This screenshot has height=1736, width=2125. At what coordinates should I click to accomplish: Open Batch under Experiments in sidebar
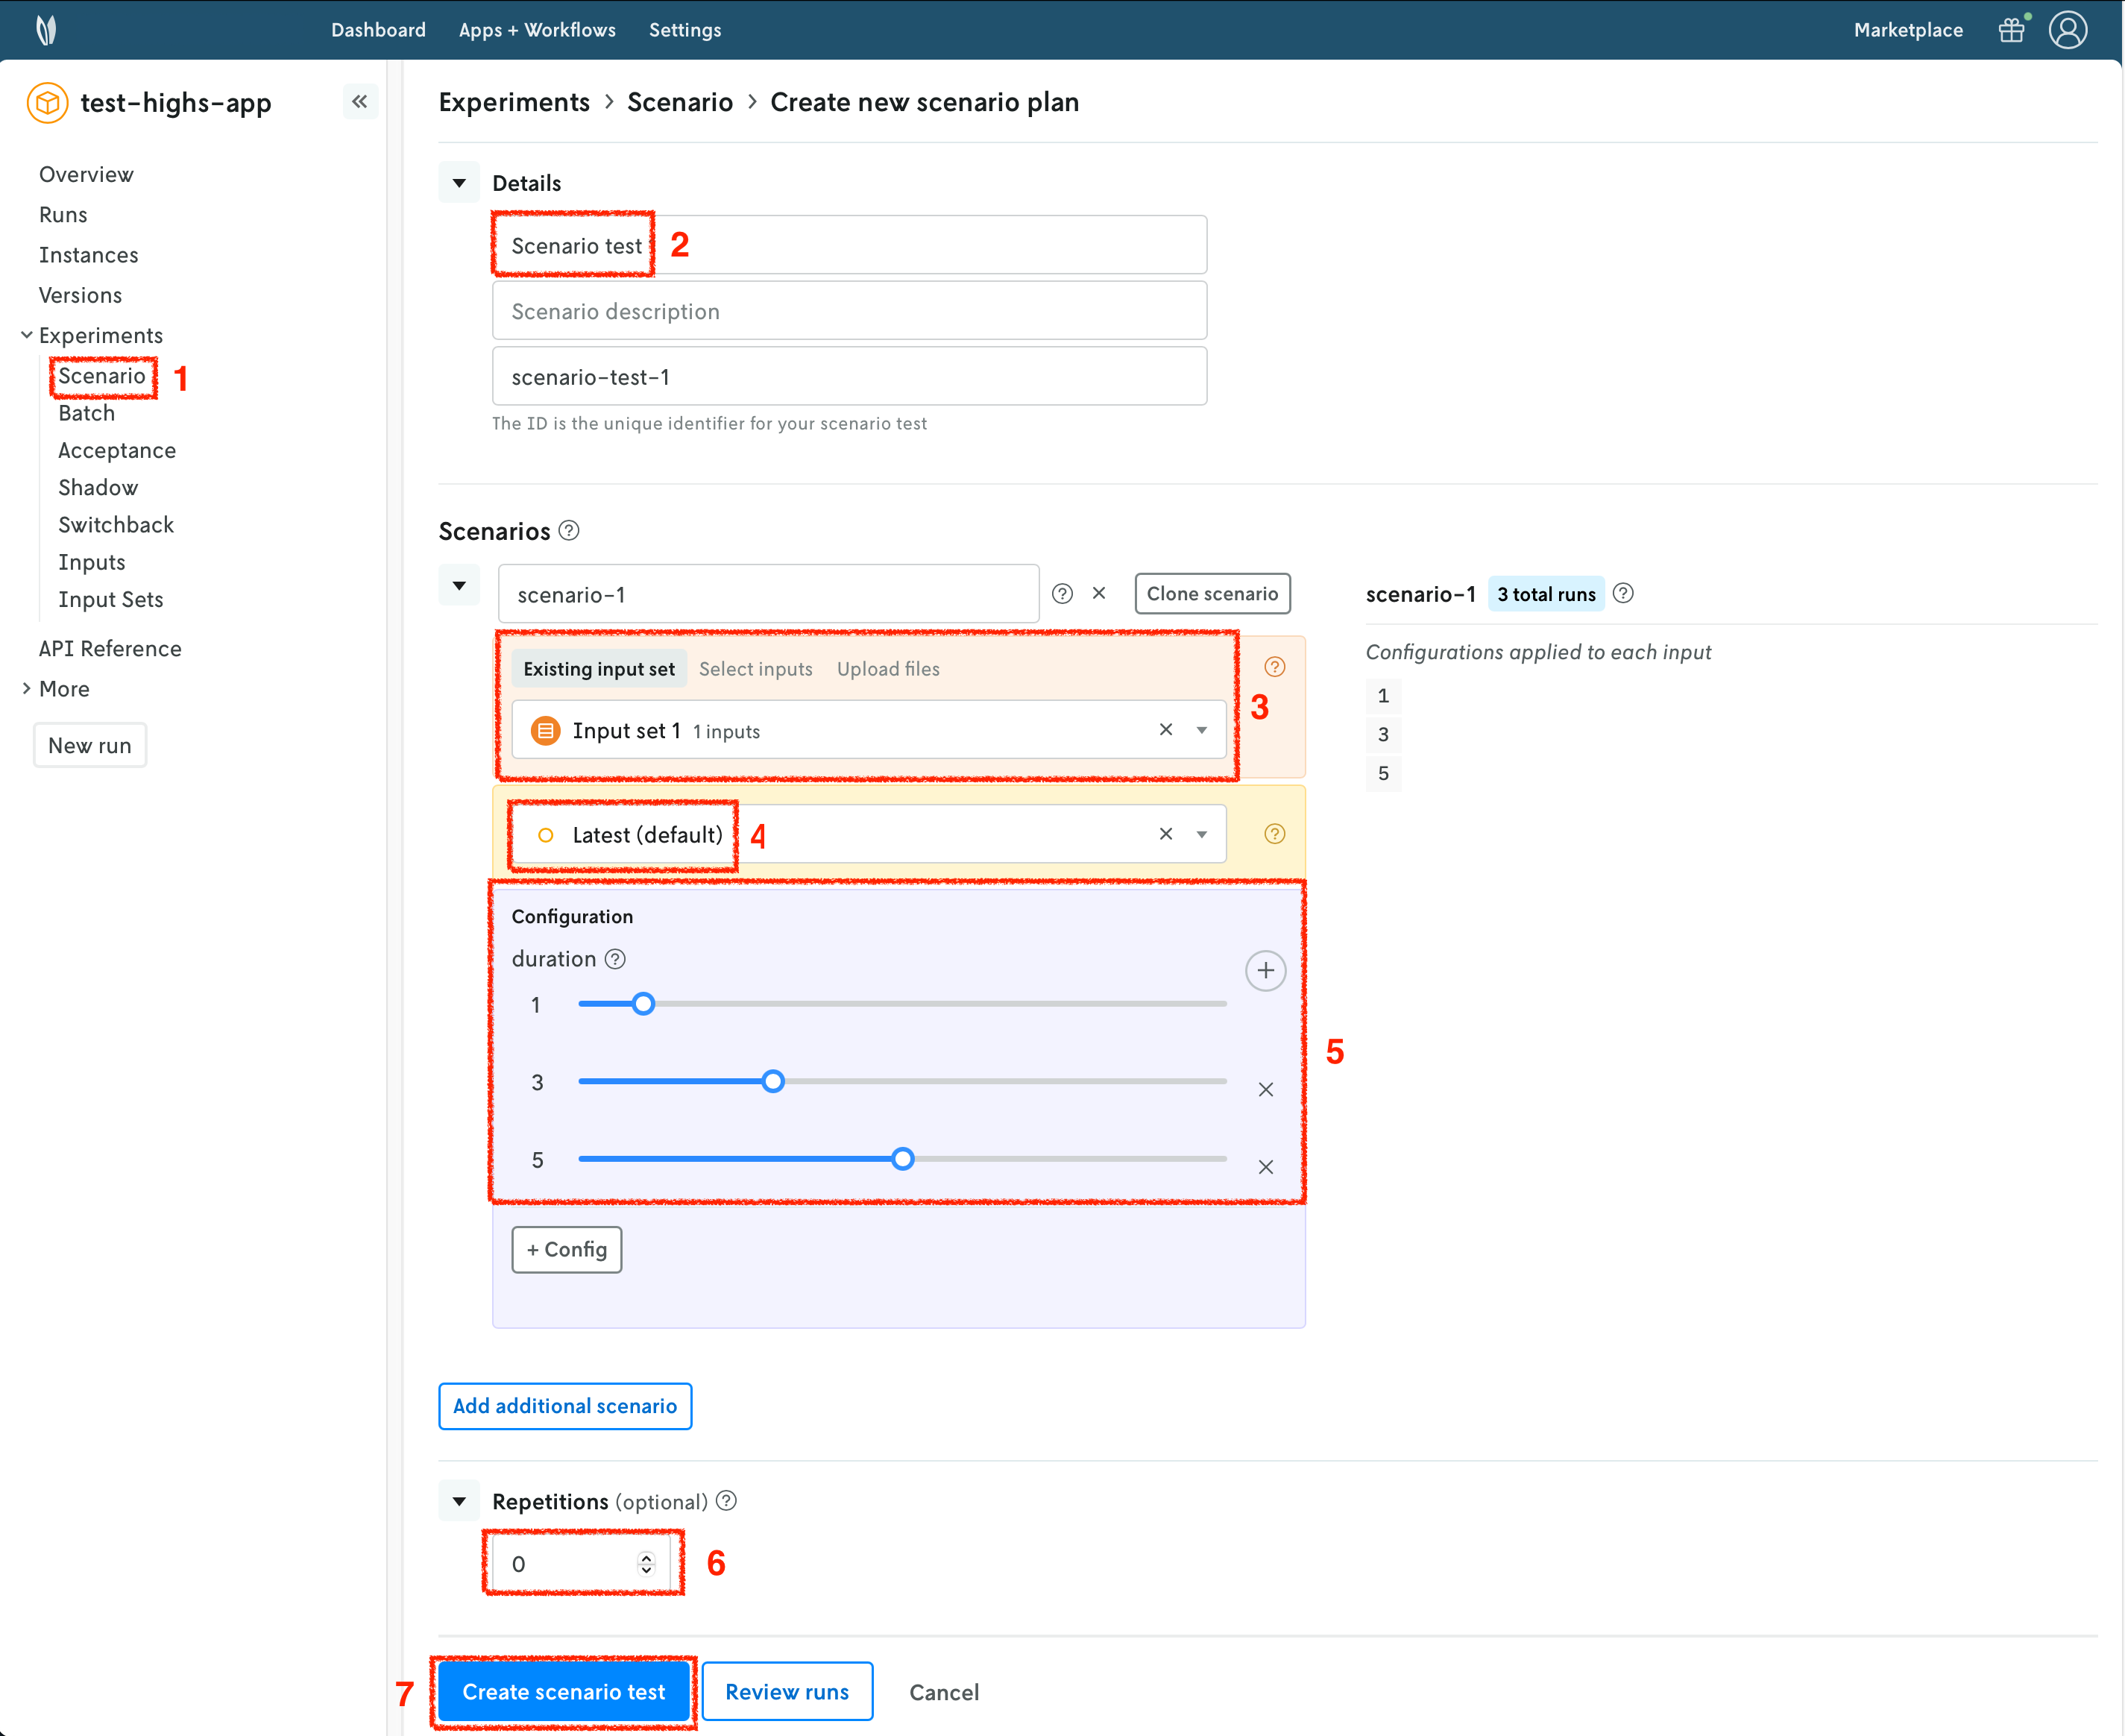[x=86, y=413]
